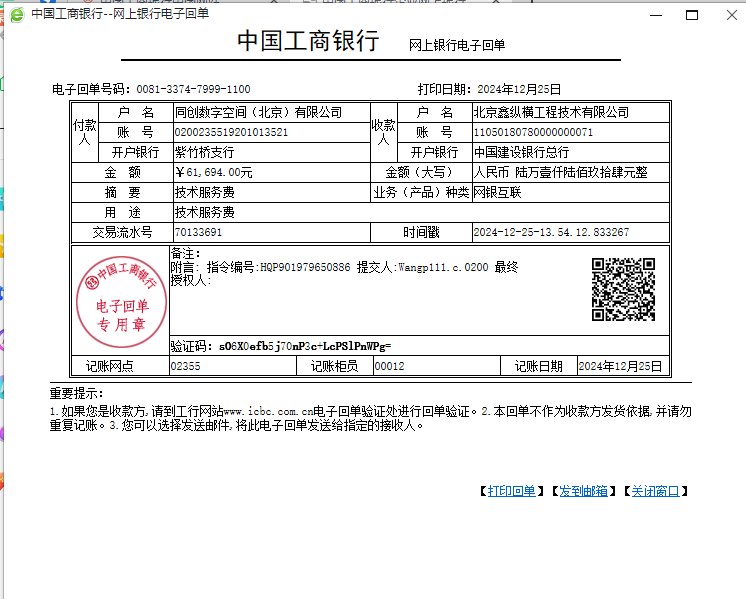Click 技术服务费 in the 摘要 row
The width and height of the screenshot is (746, 599).
(x=205, y=192)
